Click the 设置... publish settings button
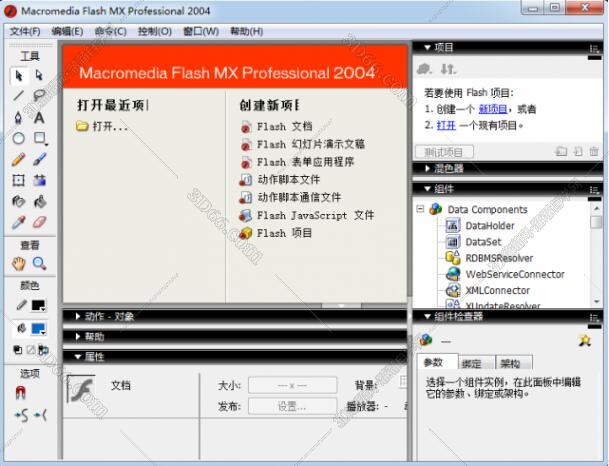This screenshot has height=466, width=609. click(x=292, y=407)
